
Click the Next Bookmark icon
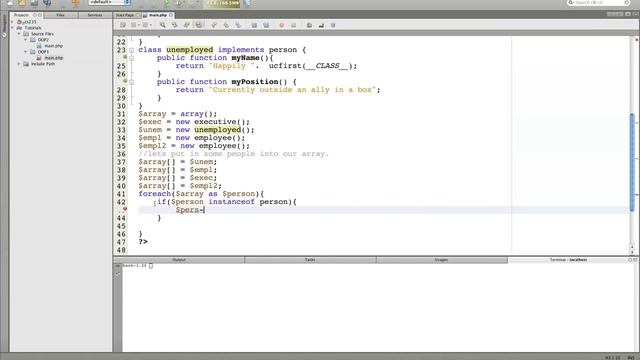coord(226,25)
